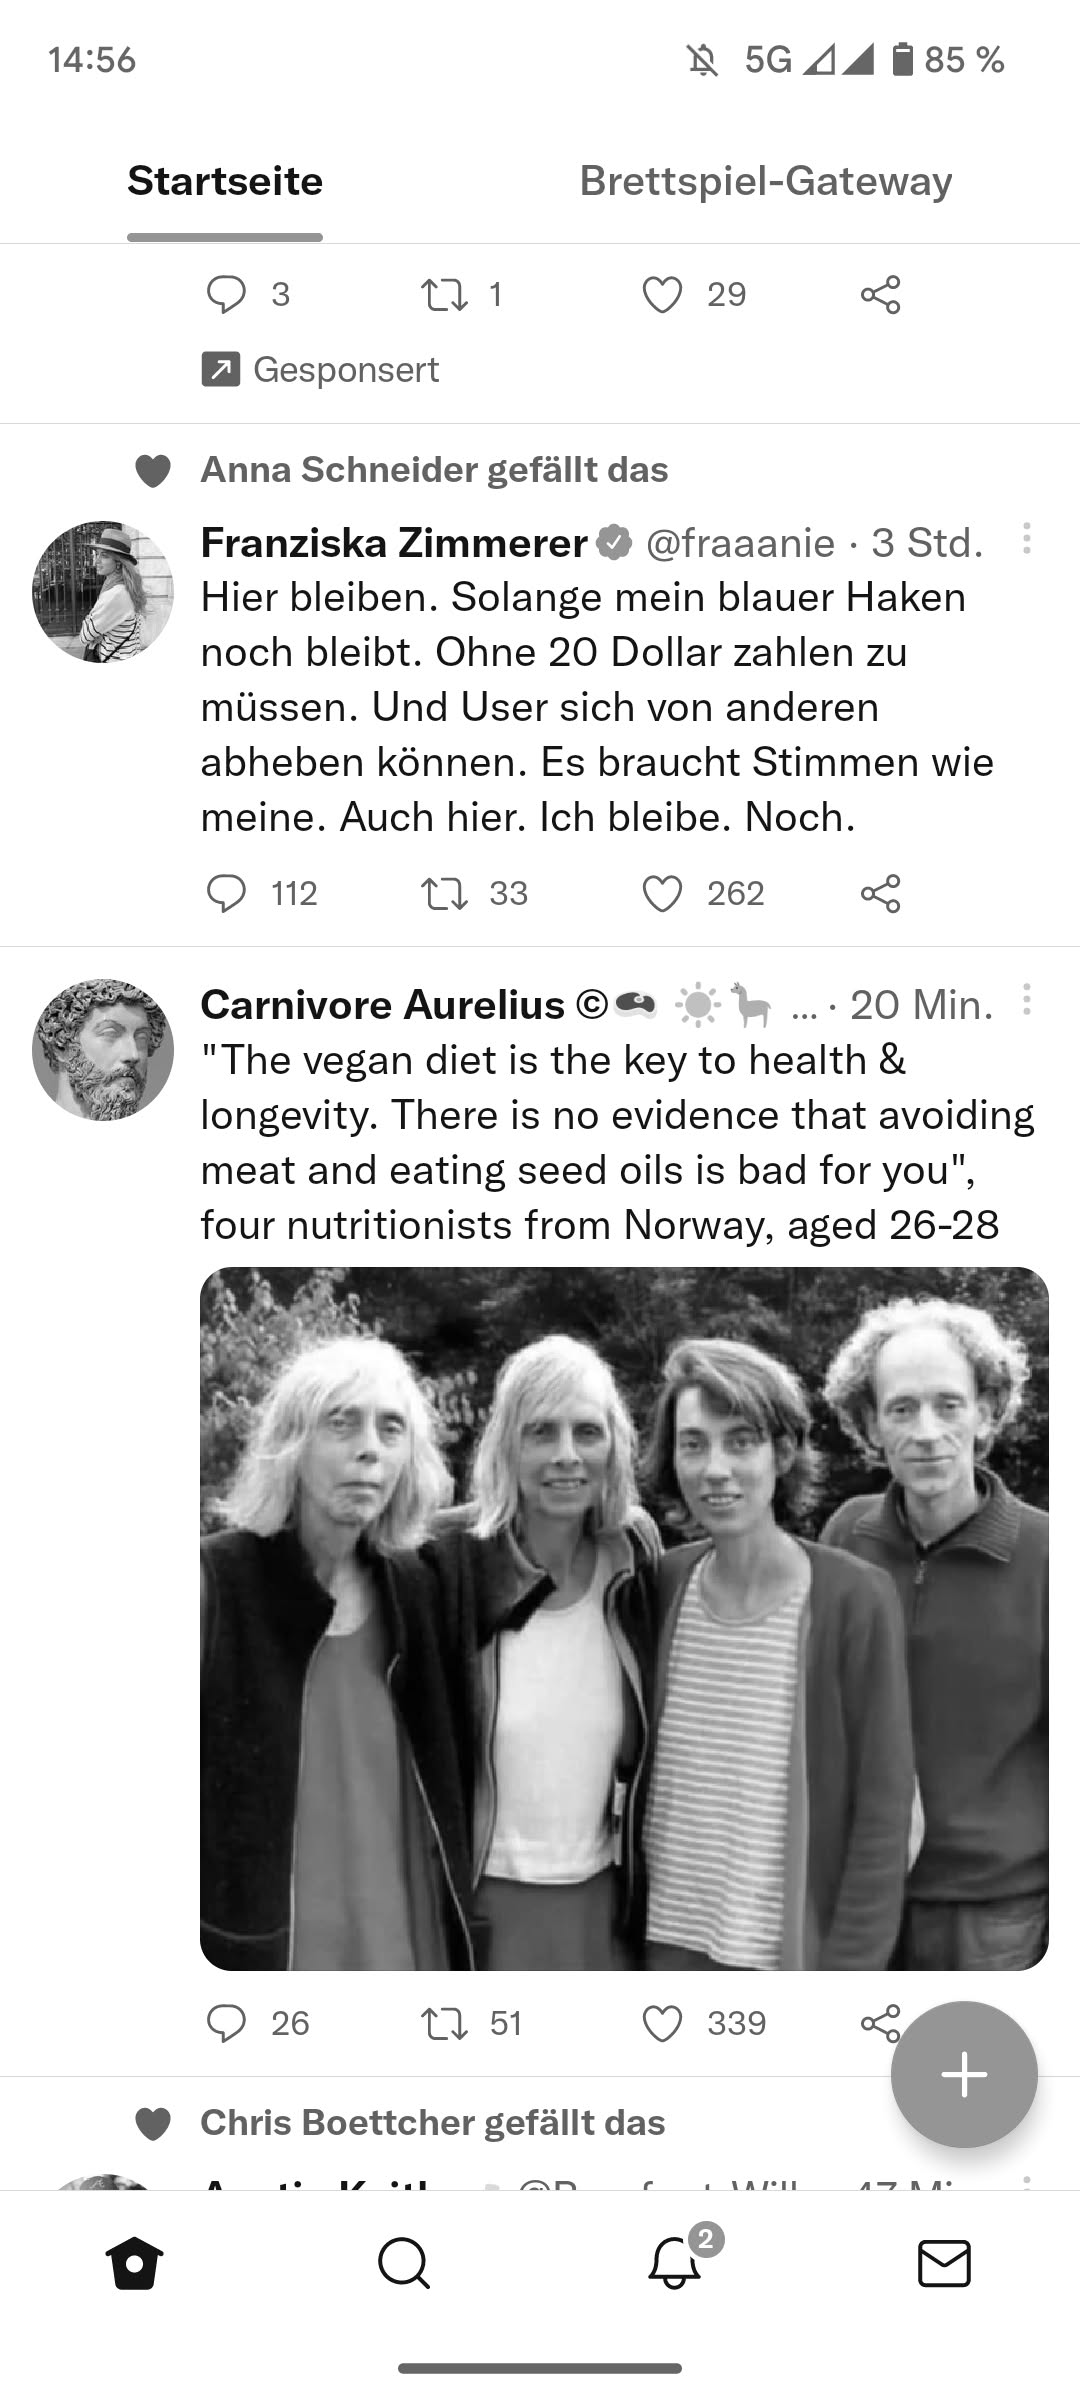This screenshot has width=1080, height=2400.
Task: Select the Startseite tab
Action: tap(225, 182)
